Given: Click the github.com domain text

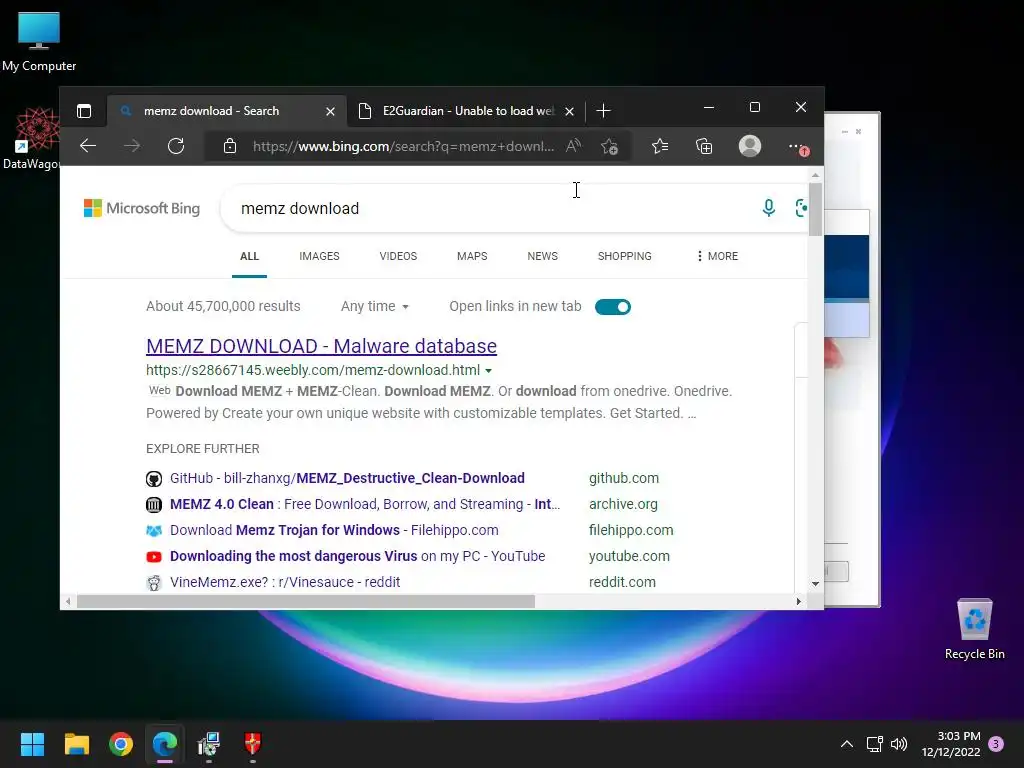Looking at the screenshot, I should pyautogui.click(x=624, y=478).
